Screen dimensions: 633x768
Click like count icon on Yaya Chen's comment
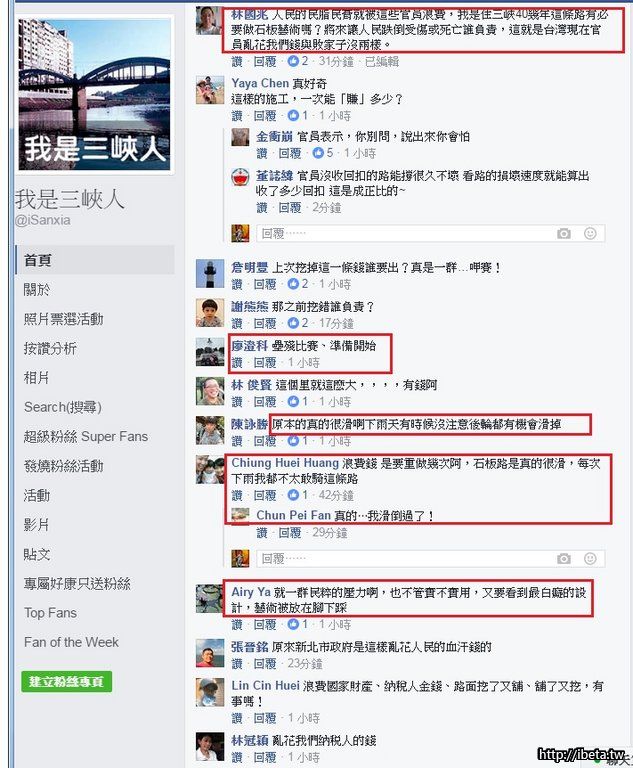click(293, 116)
